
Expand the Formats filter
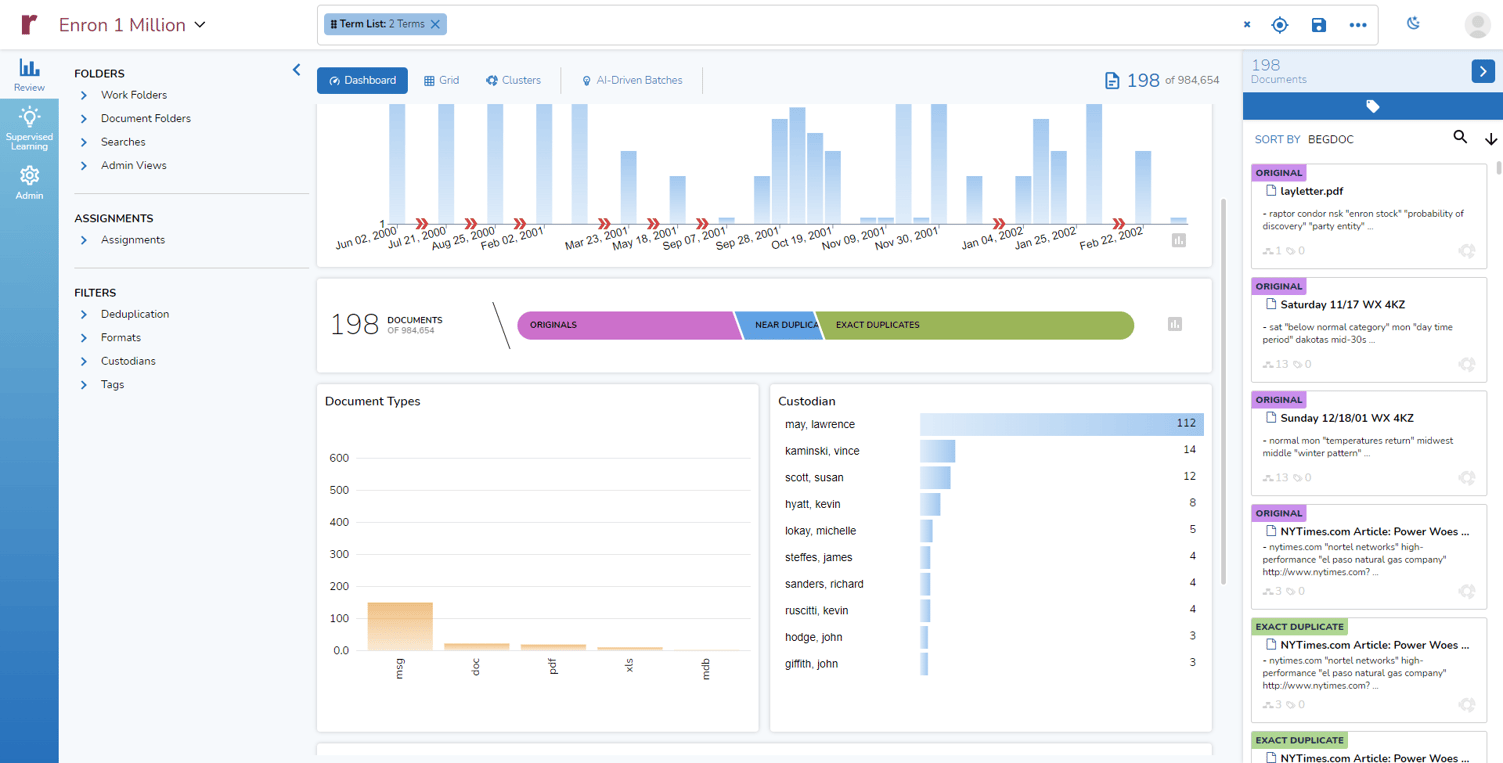(84, 338)
